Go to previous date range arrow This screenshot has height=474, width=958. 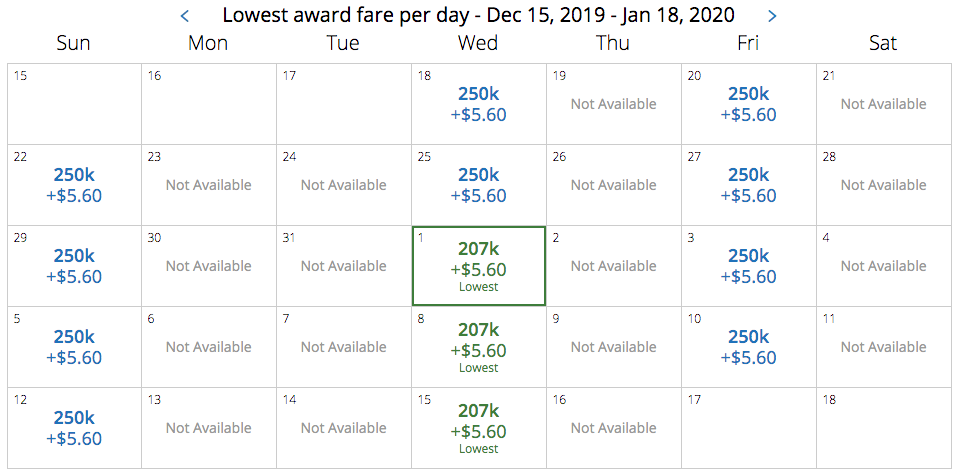point(184,16)
